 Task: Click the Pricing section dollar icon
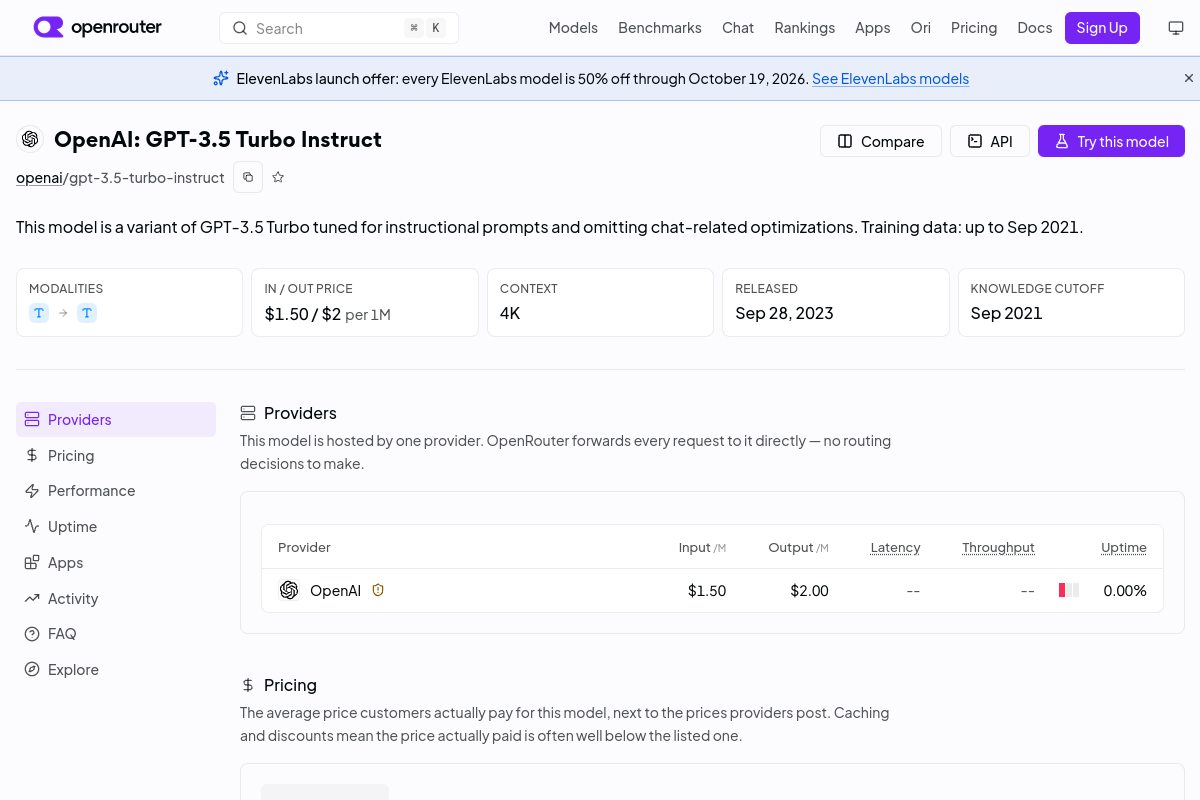[248, 685]
